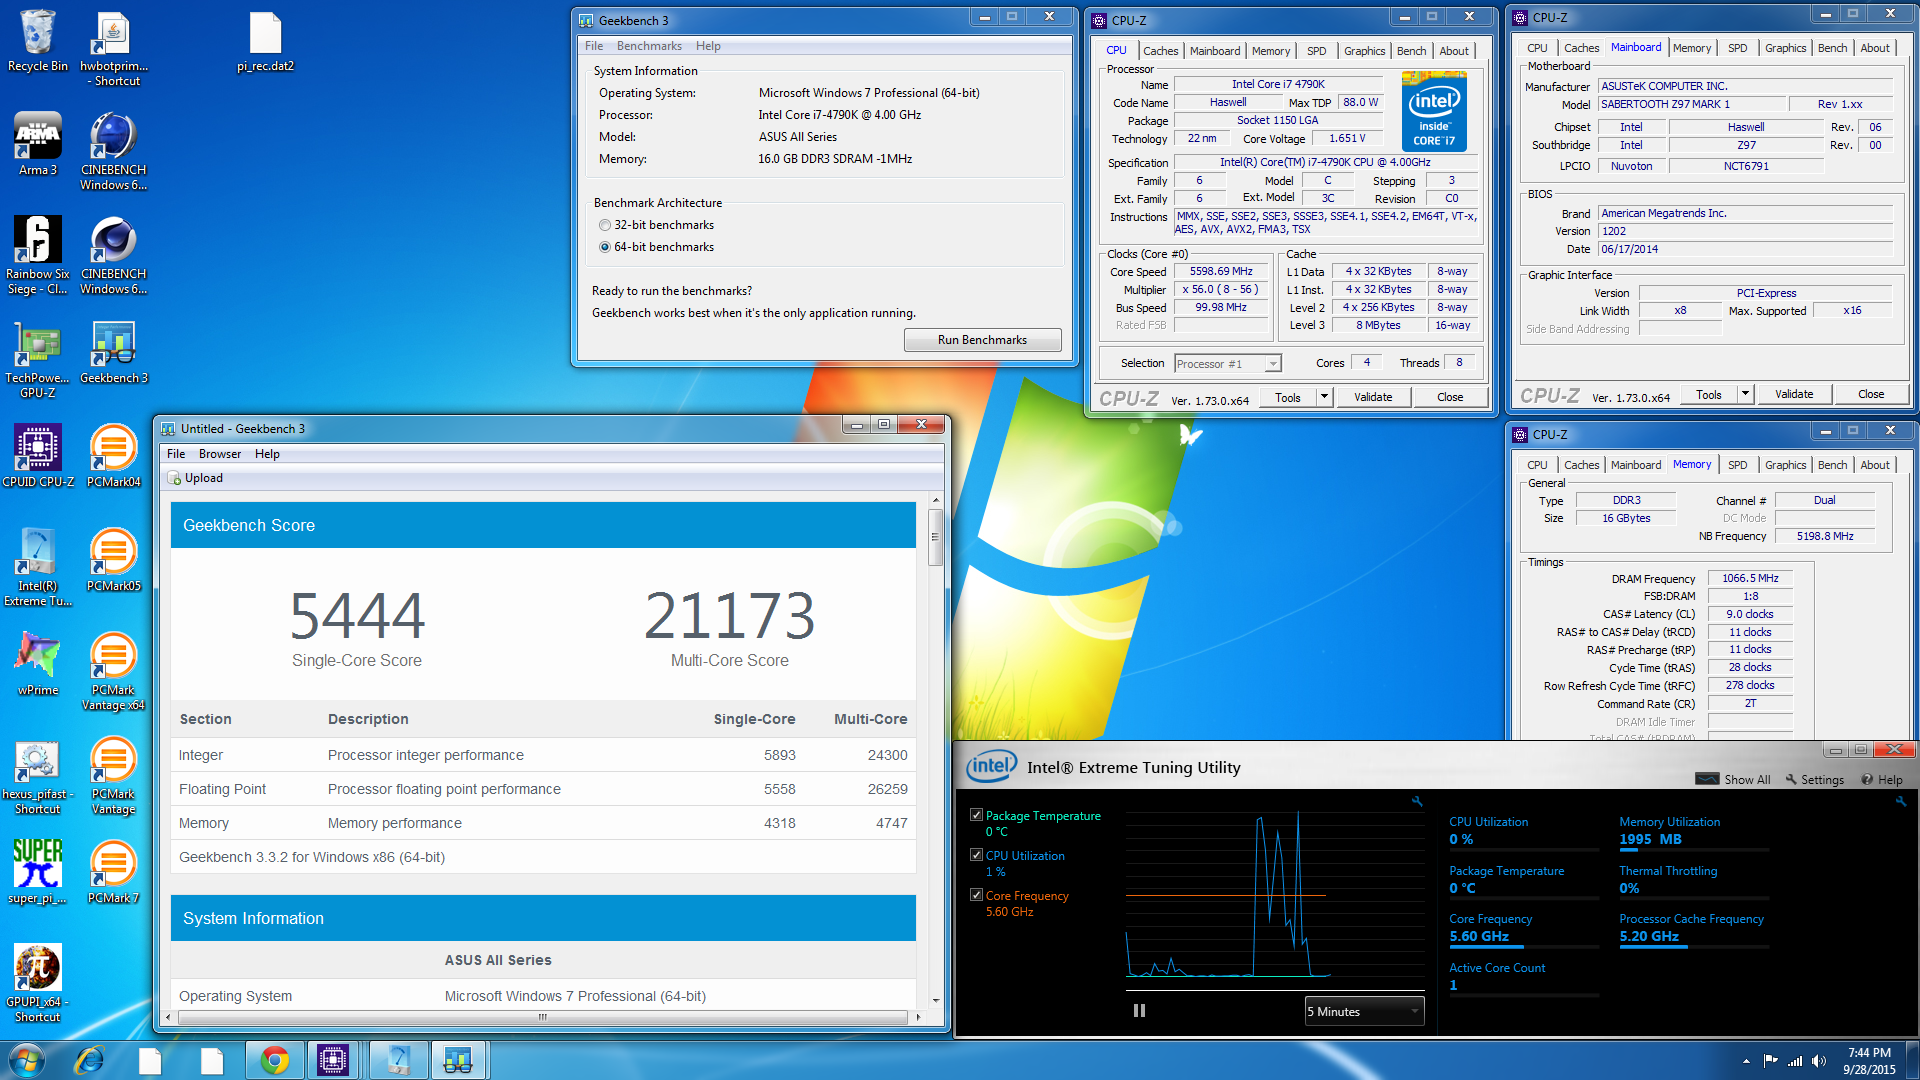Switch to SPD tab in CPU-Z Mainboard window
Image resolution: width=1920 pixels, height=1080 pixels.
pos(1737,48)
